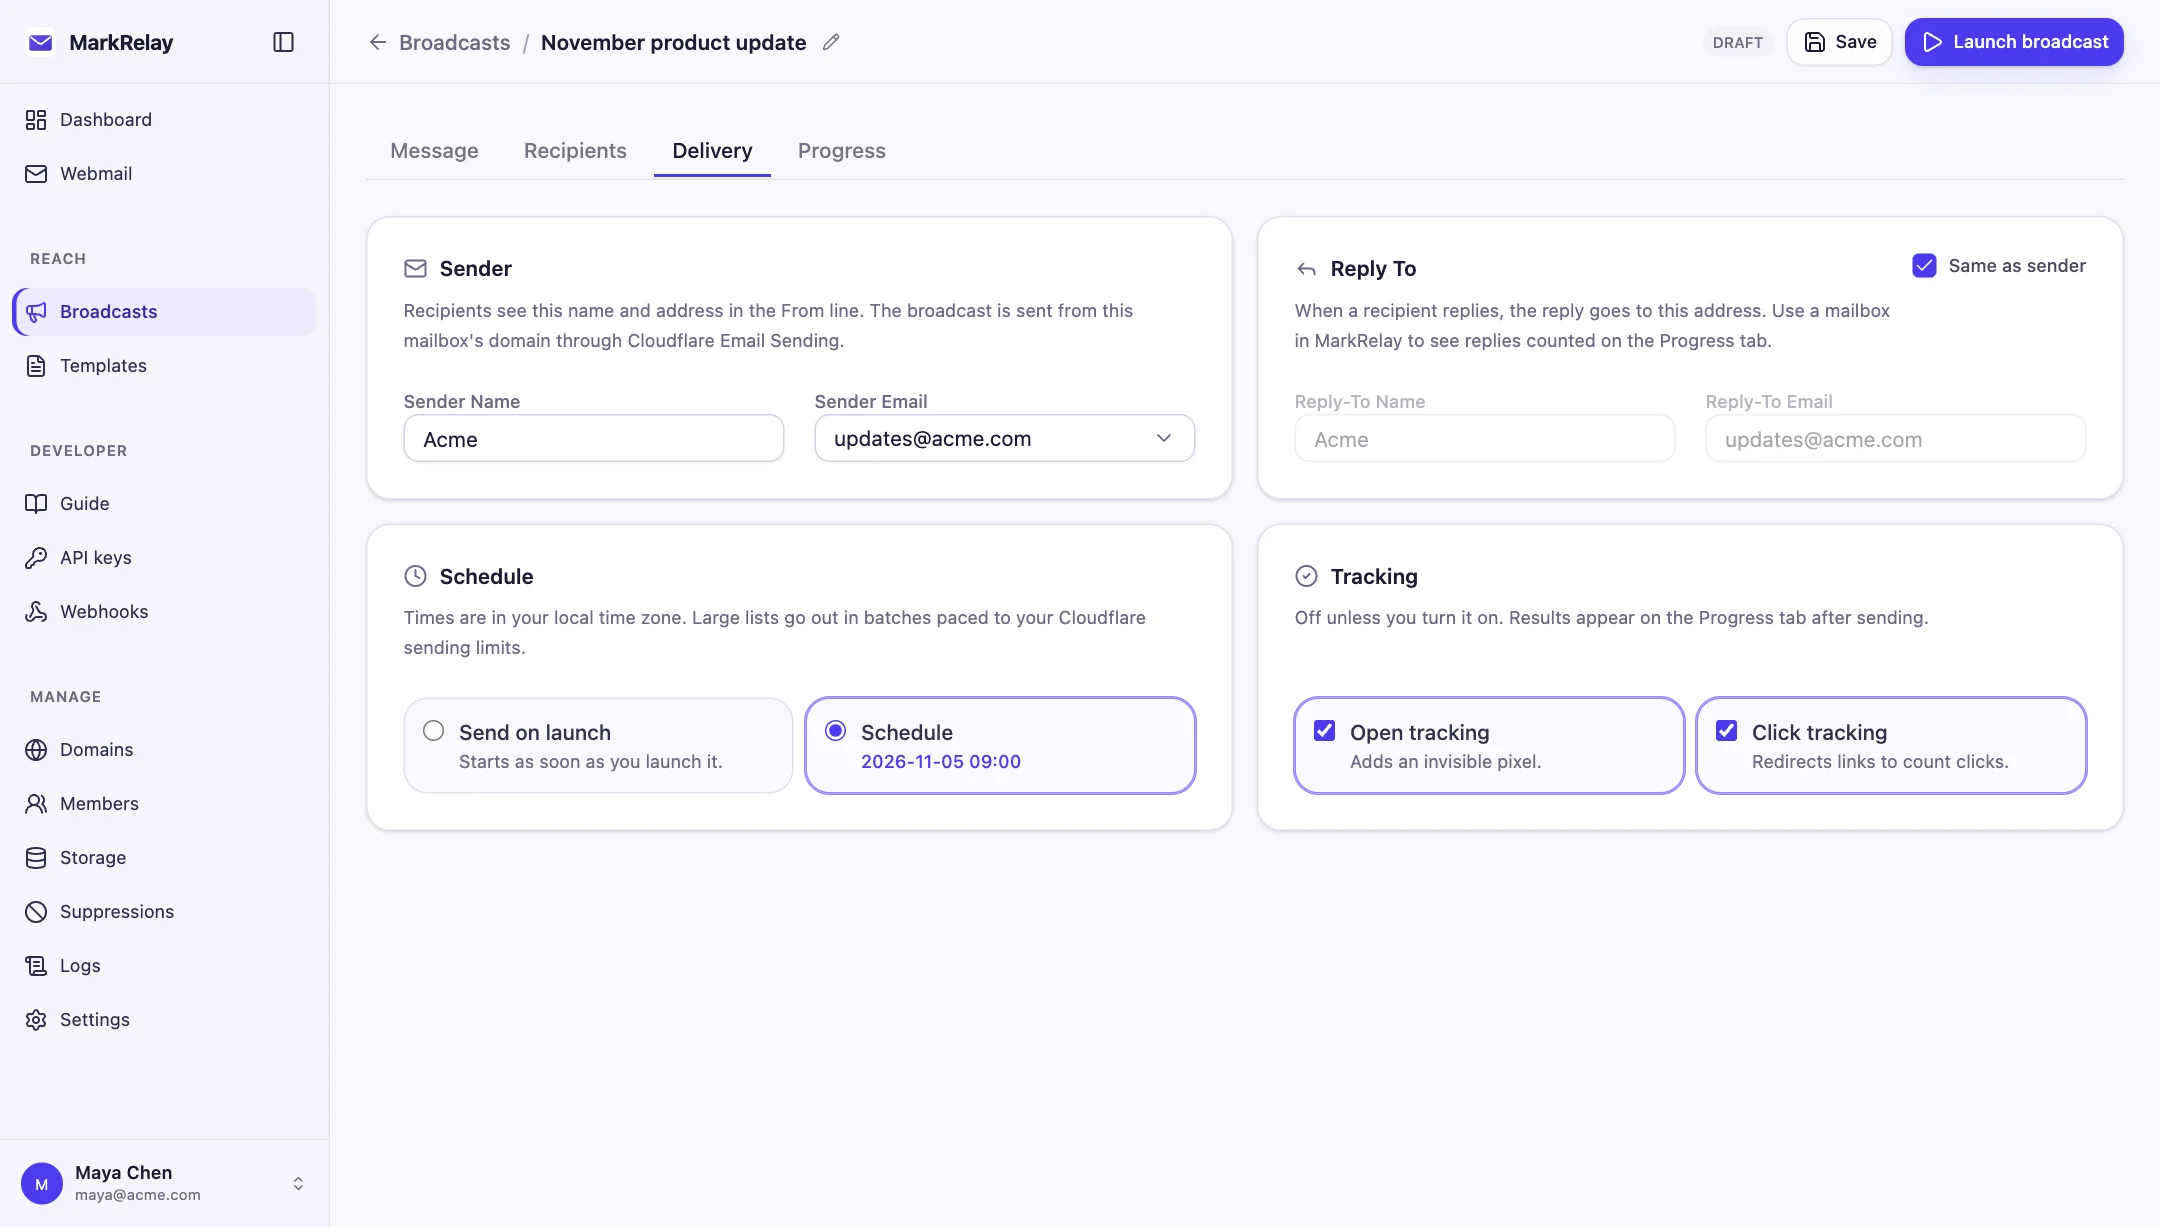Click the reply arrow icon beside Reply To
The width and height of the screenshot is (2160, 1227).
pyautogui.click(x=1306, y=269)
